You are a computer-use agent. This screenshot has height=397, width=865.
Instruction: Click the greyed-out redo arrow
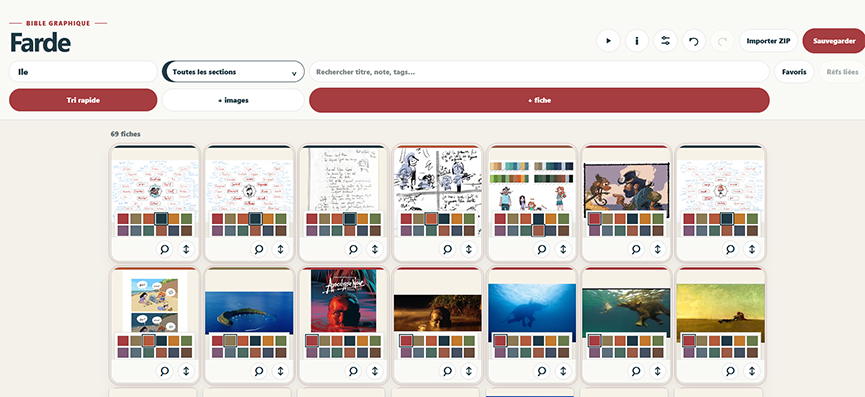tap(723, 41)
